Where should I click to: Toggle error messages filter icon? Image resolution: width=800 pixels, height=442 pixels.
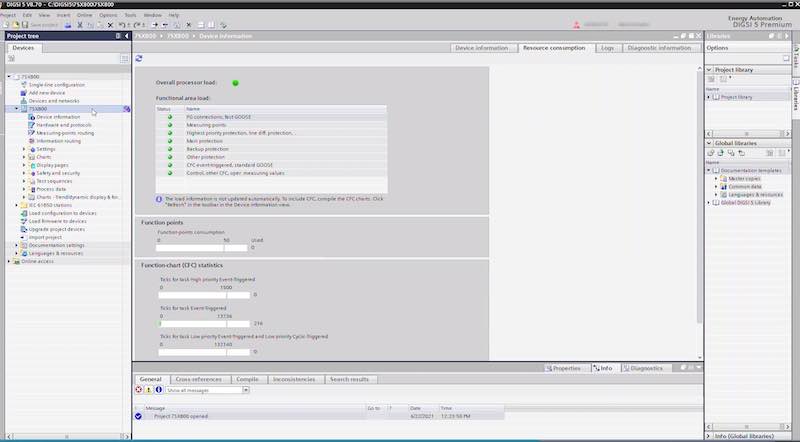click(138, 390)
